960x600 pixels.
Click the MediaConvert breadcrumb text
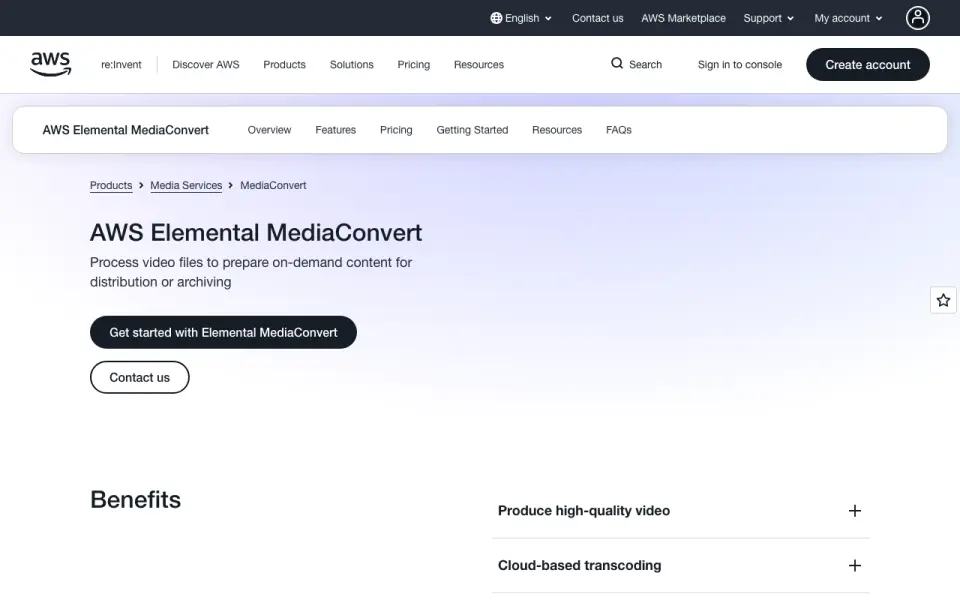(273, 186)
